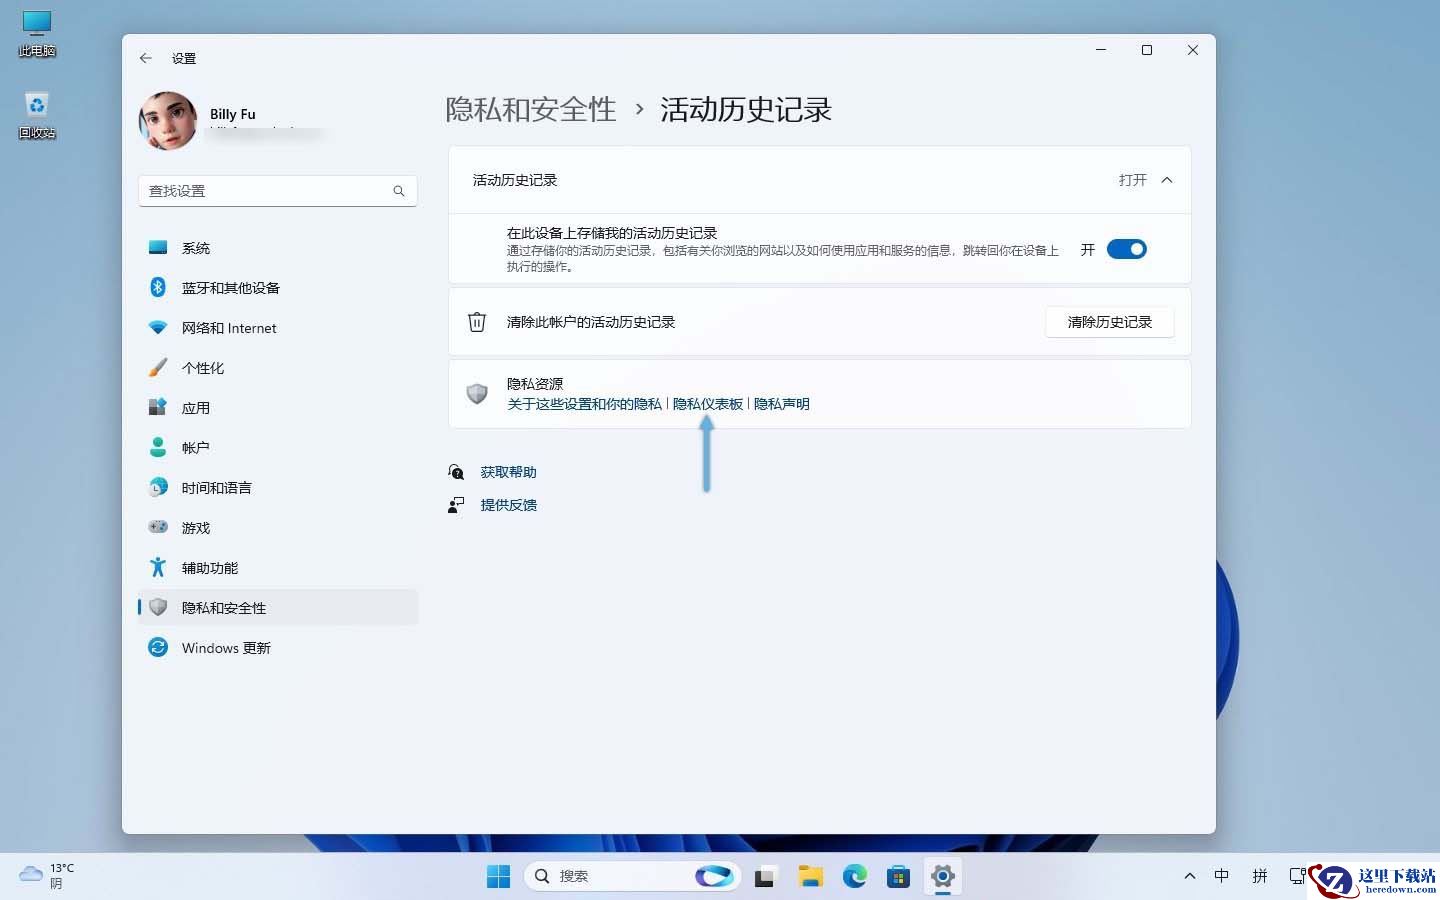This screenshot has height=900, width=1440.
Task: Click the accessibility figure icon in sidebar
Action: pyautogui.click(x=158, y=567)
